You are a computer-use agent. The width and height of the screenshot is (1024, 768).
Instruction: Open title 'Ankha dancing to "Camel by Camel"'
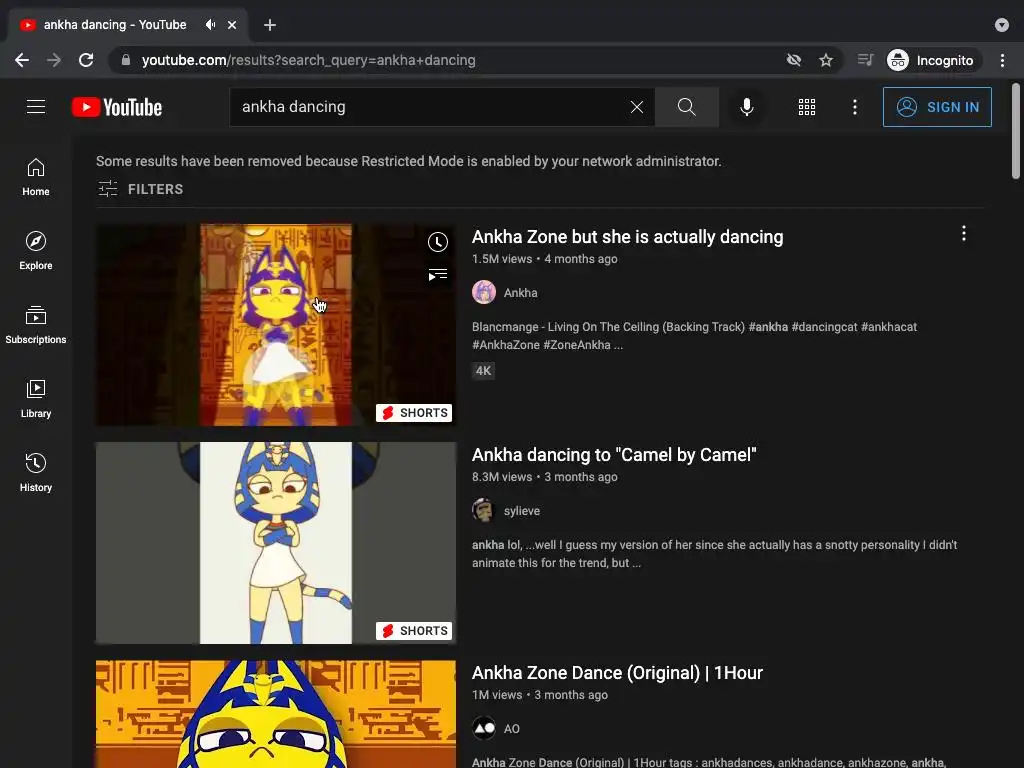(614, 455)
